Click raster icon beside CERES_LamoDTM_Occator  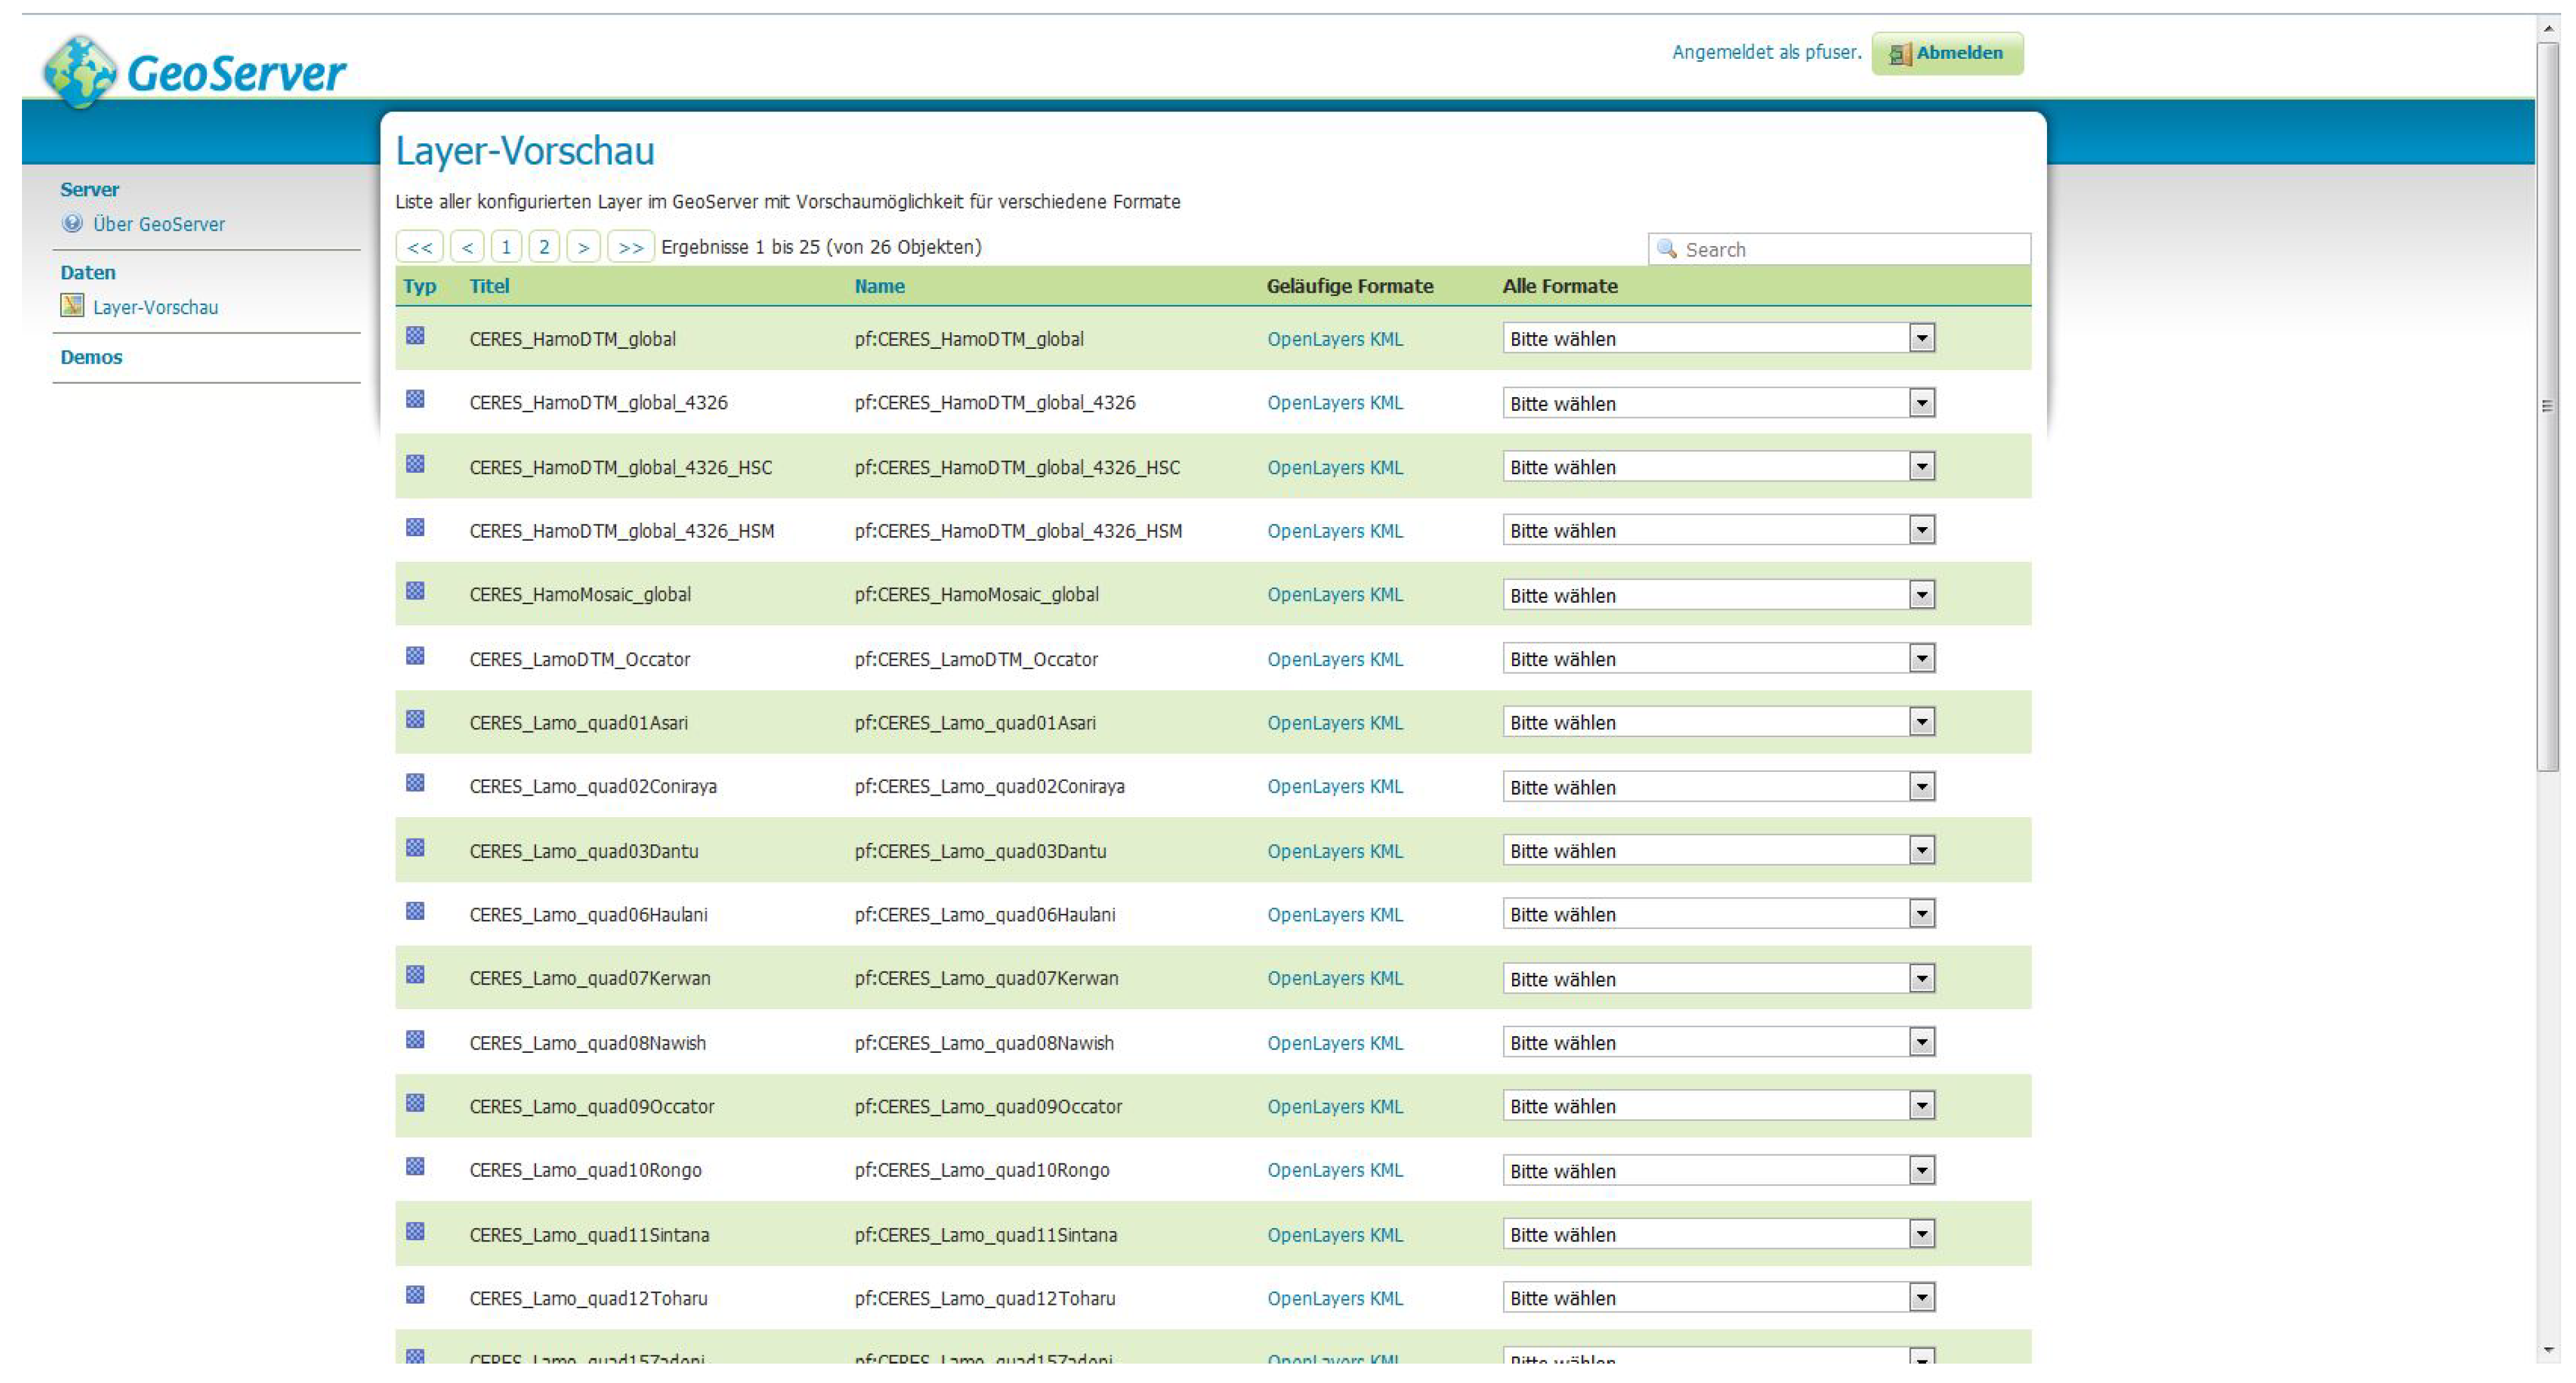tap(415, 656)
